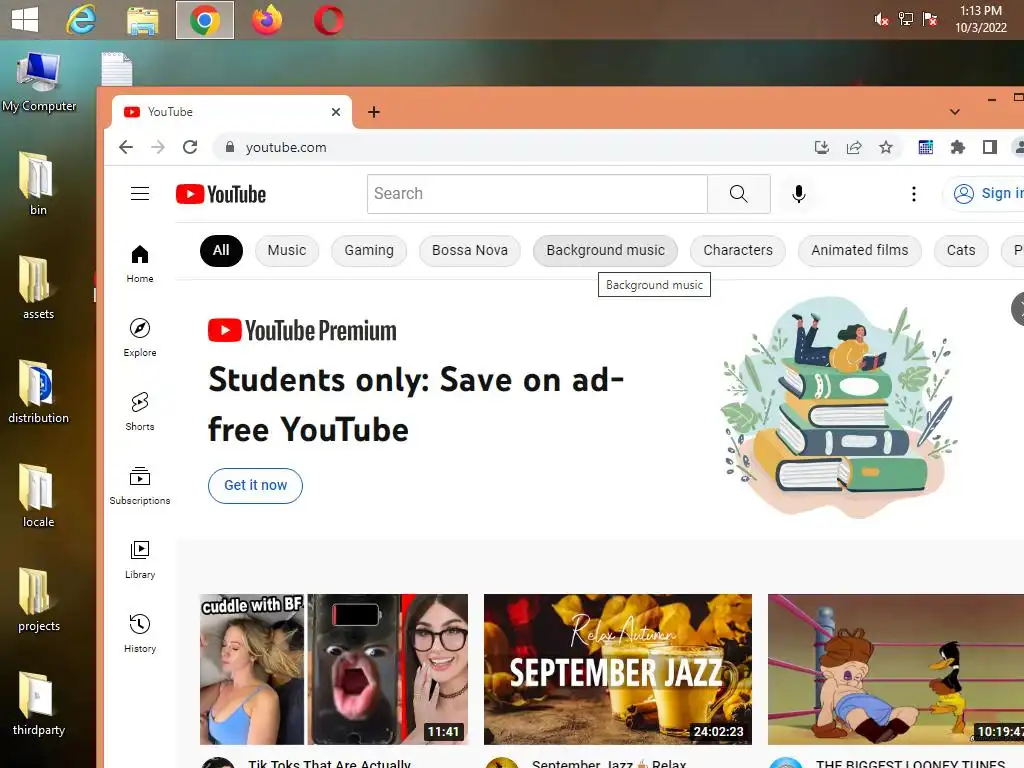
Task: Open the Chrome extensions puzzle menu
Action: pos(957,147)
